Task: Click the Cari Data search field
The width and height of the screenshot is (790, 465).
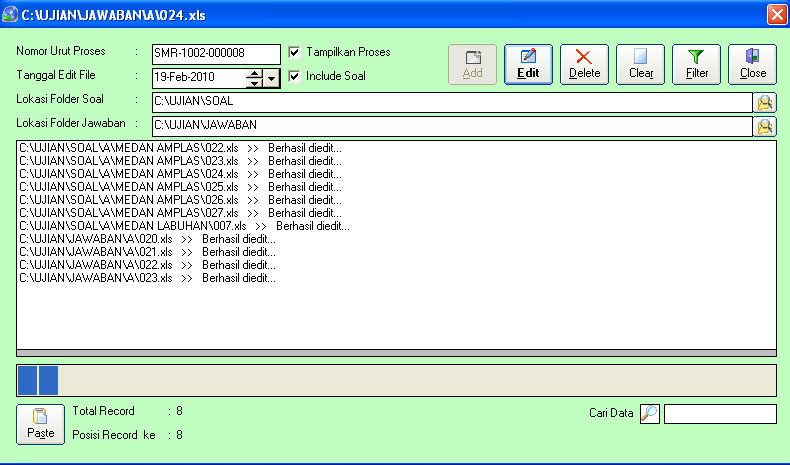Action: coord(720,414)
